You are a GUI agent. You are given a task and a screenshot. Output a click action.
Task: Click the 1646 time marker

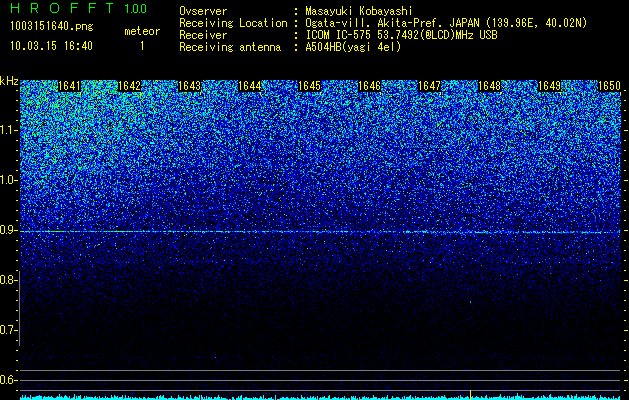coord(369,86)
